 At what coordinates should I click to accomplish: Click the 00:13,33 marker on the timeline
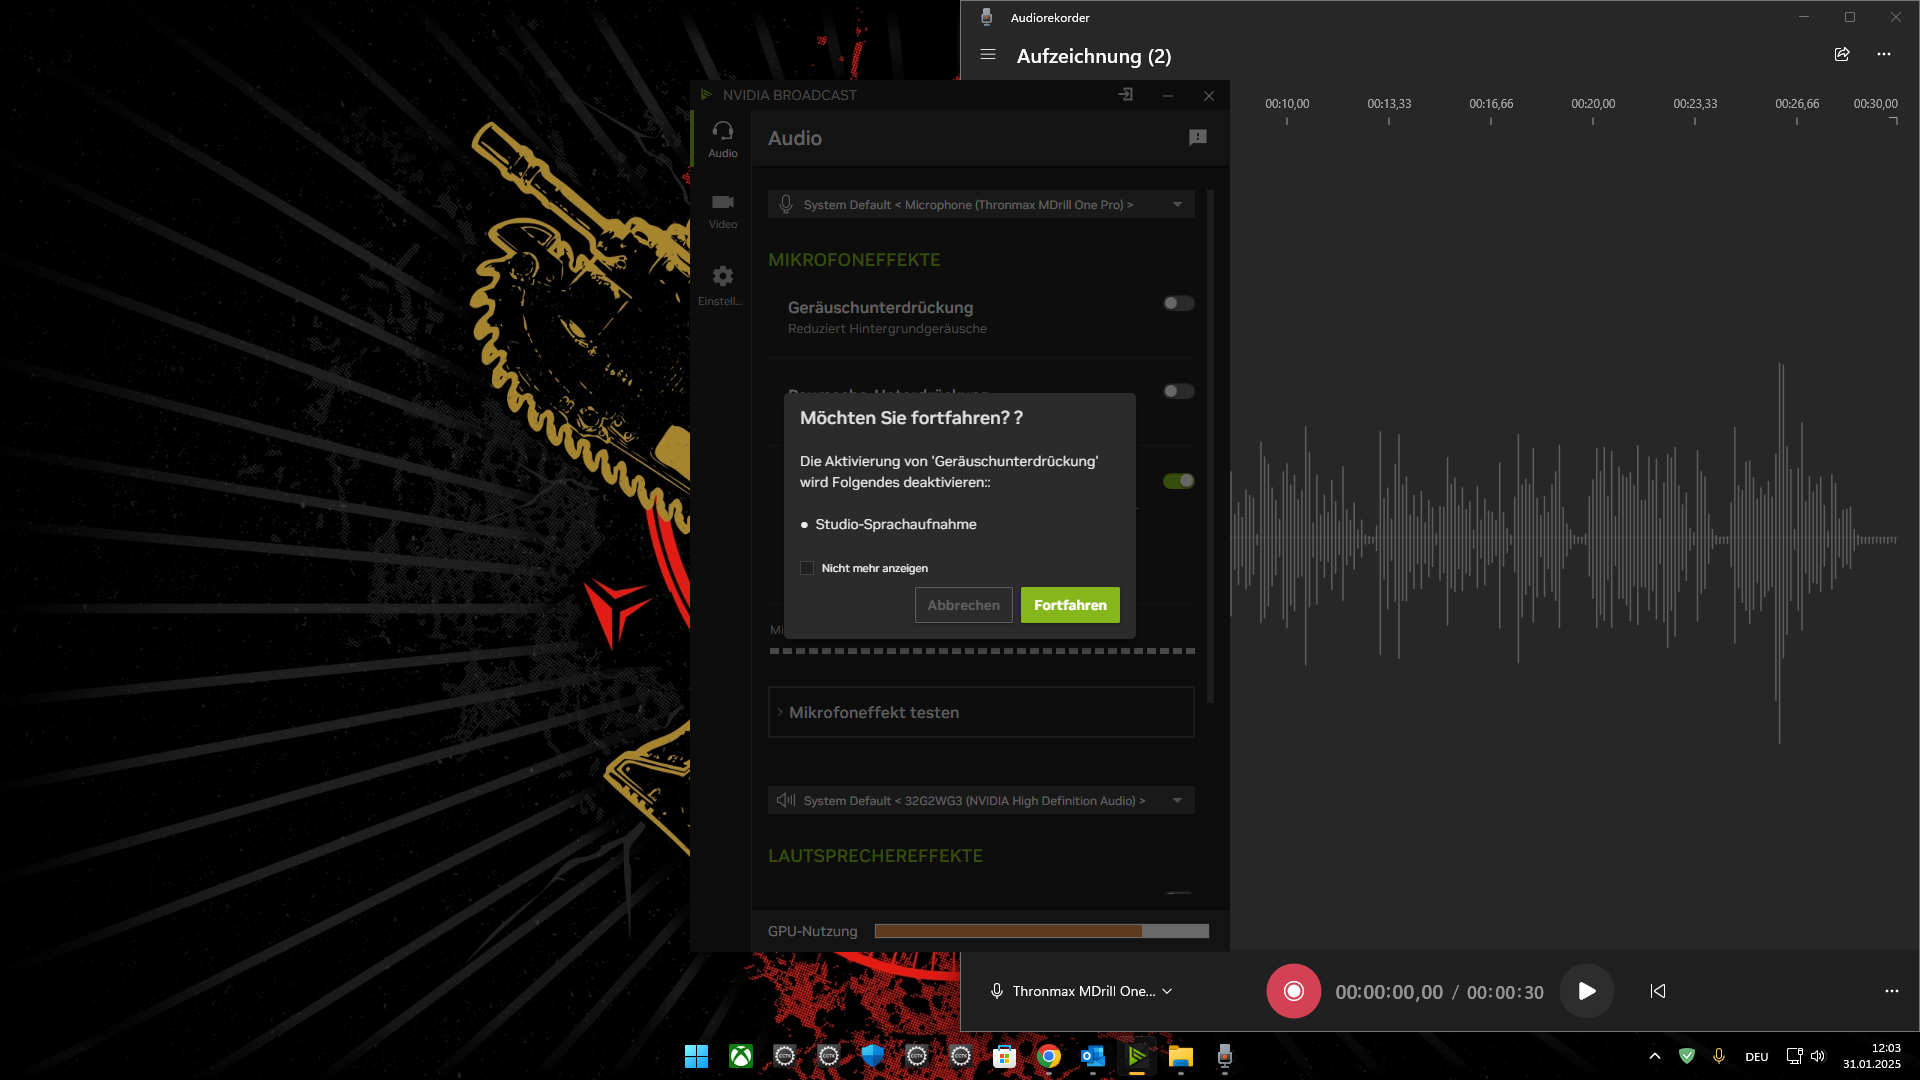(1389, 104)
